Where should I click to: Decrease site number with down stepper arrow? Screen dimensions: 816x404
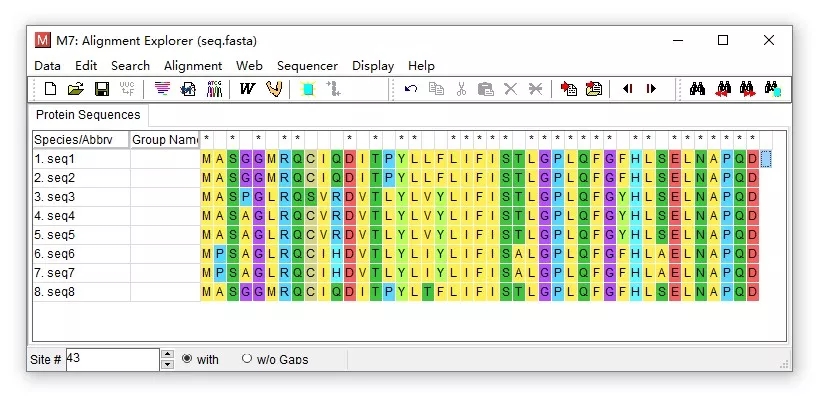click(x=168, y=364)
